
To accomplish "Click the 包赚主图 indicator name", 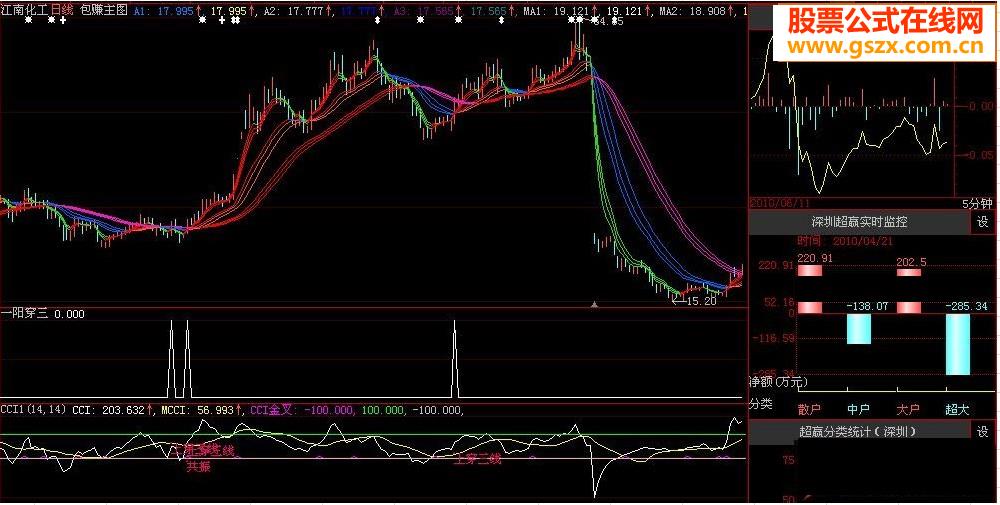I will (103, 9).
